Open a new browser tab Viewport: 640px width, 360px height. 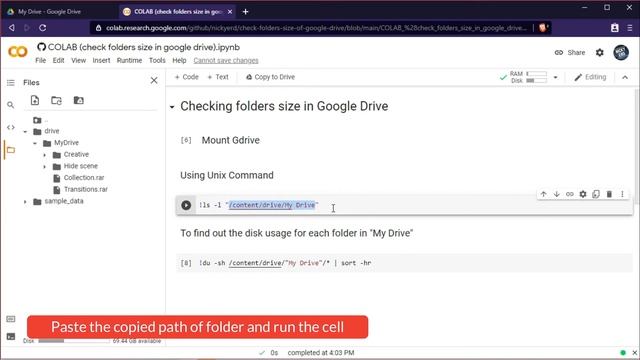point(245,12)
